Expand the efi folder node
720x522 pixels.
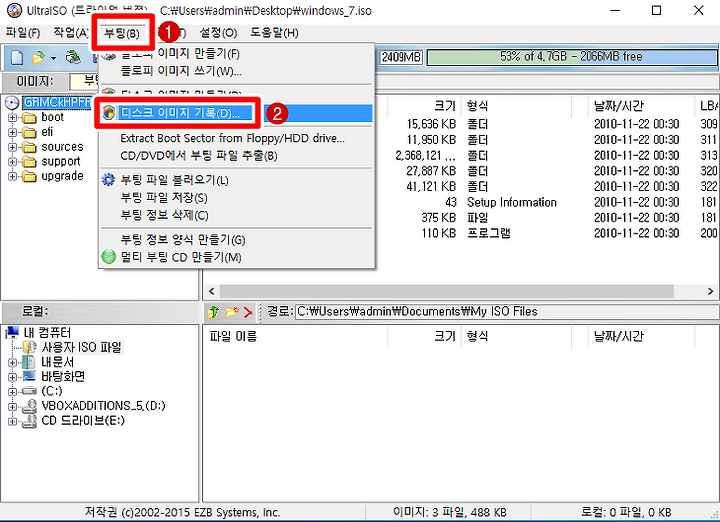[12, 133]
